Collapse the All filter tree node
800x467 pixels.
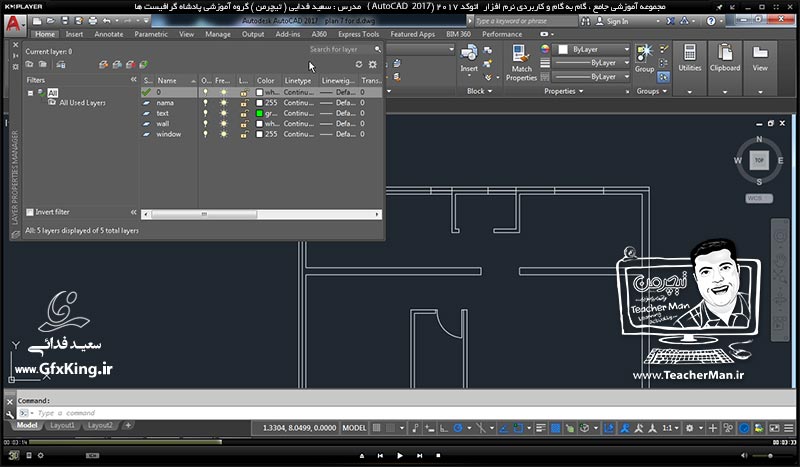tap(31, 93)
